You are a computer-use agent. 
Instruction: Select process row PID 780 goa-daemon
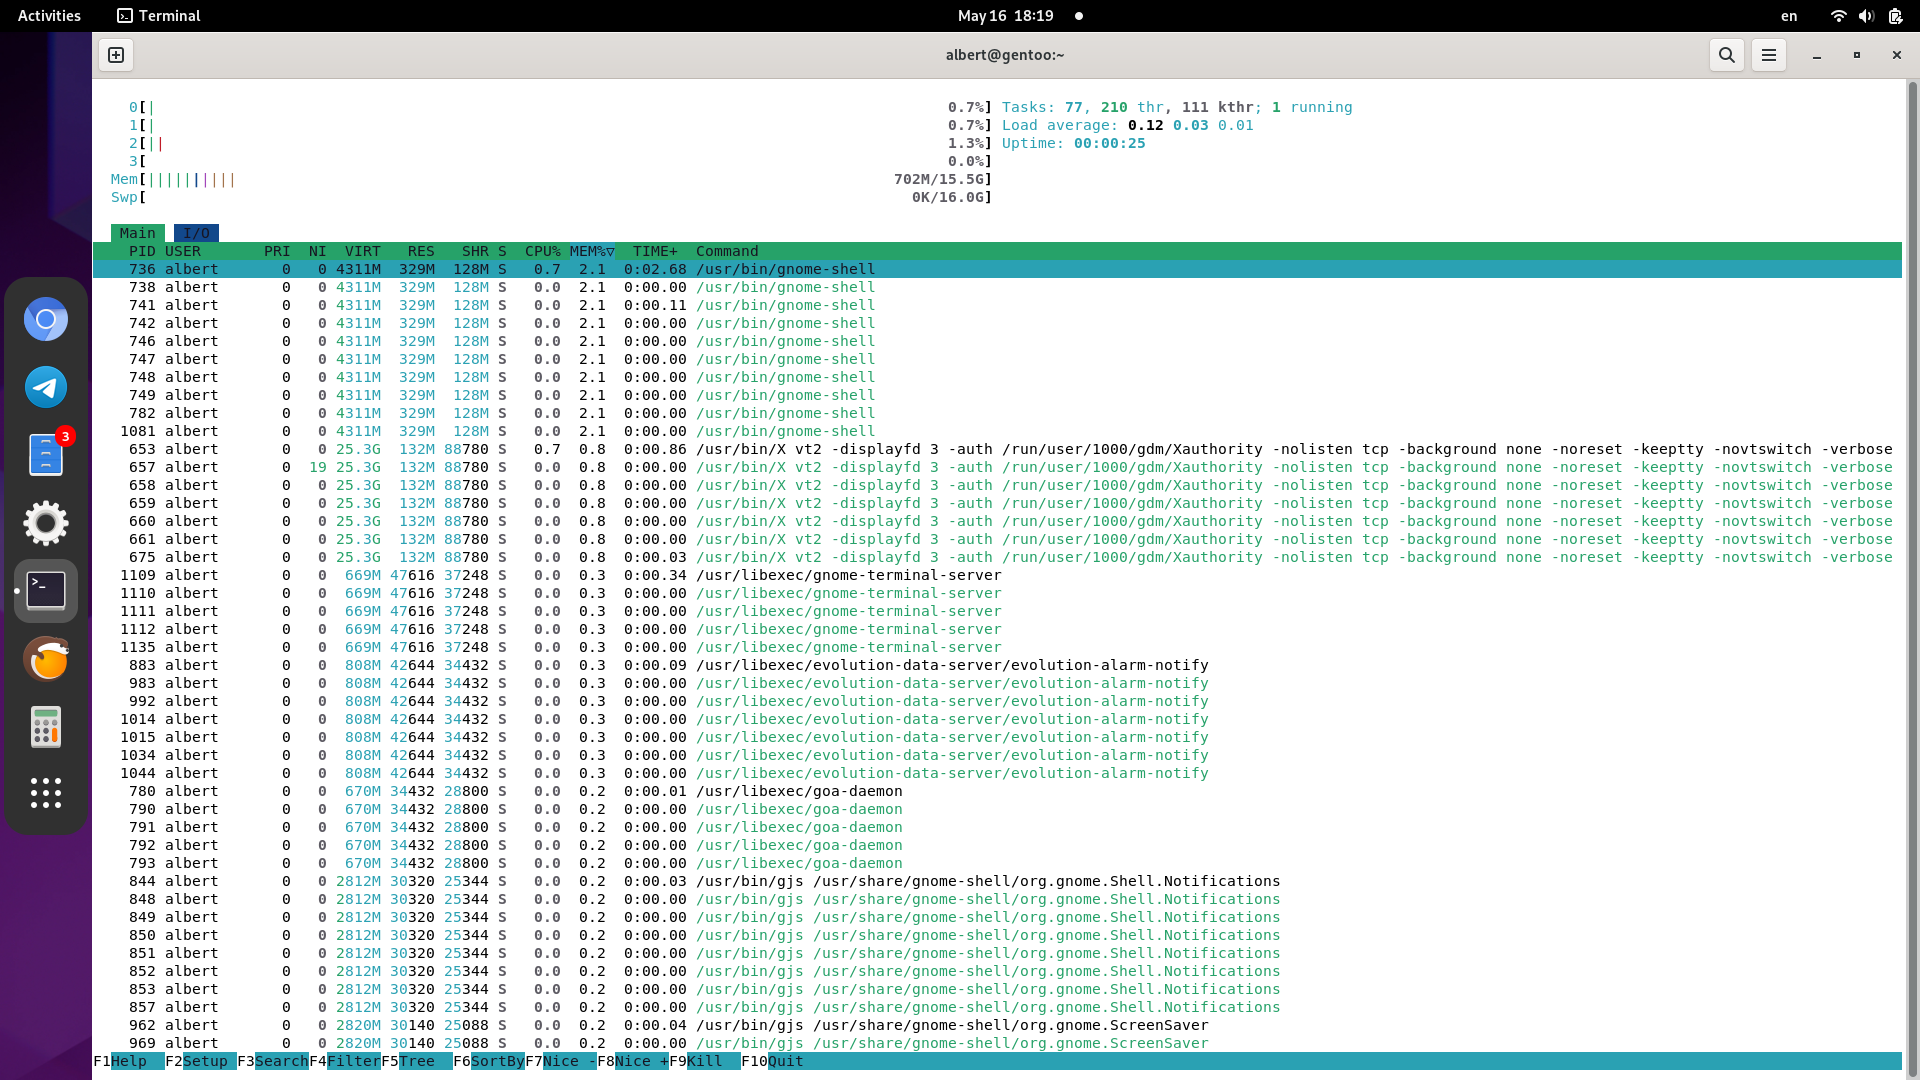tap(997, 791)
